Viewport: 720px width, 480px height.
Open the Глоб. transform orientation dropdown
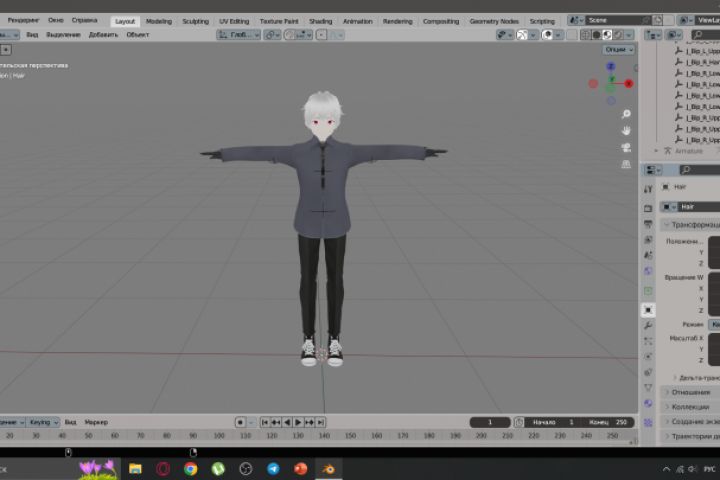pyautogui.click(x=239, y=35)
